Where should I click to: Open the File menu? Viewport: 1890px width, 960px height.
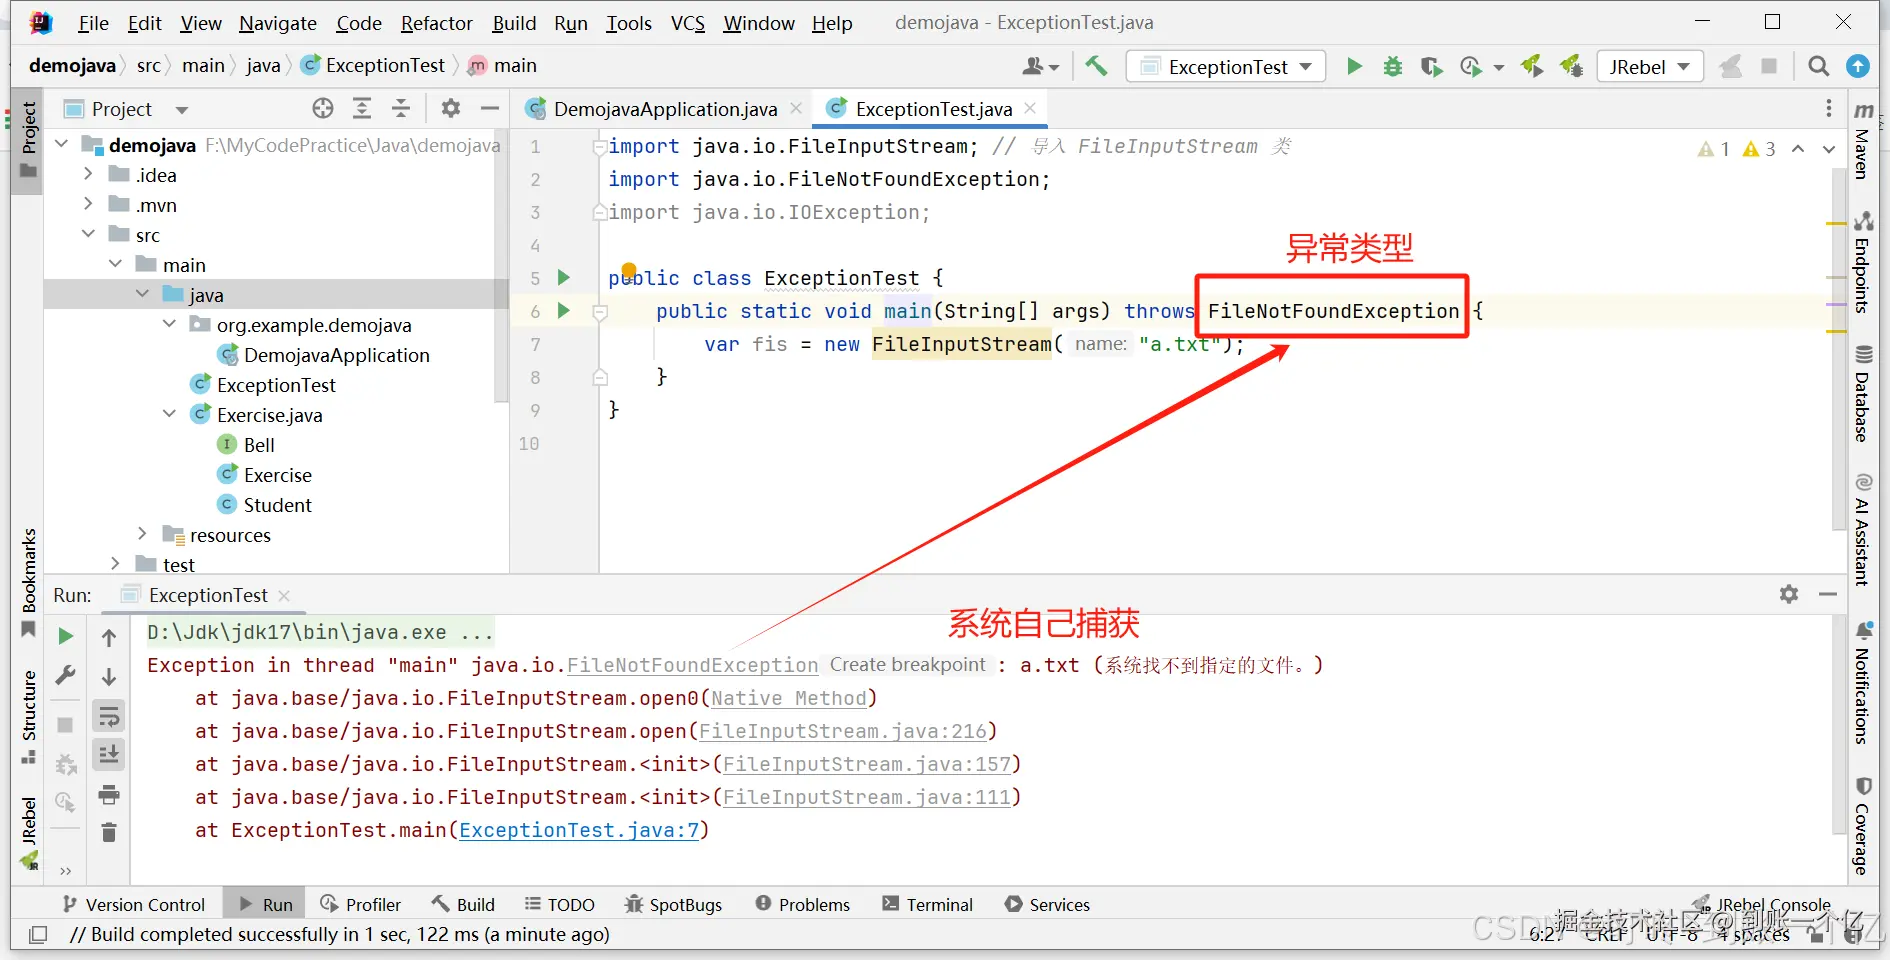[93, 23]
